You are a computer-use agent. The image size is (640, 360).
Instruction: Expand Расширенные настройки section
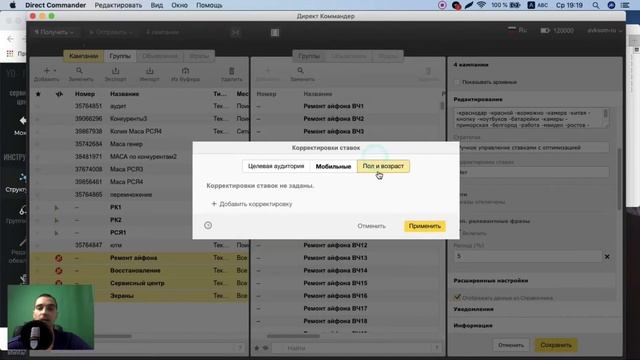click(x=491, y=281)
